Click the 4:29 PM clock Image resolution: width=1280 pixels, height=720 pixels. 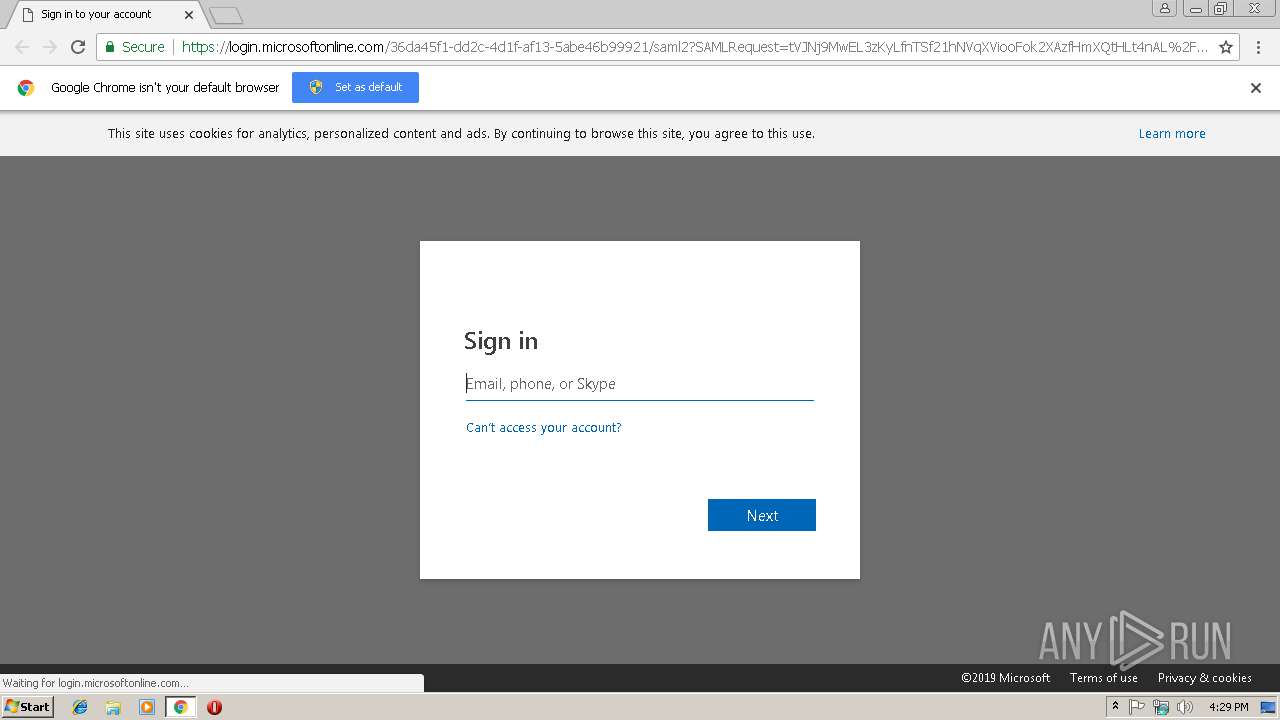tap(1228, 707)
